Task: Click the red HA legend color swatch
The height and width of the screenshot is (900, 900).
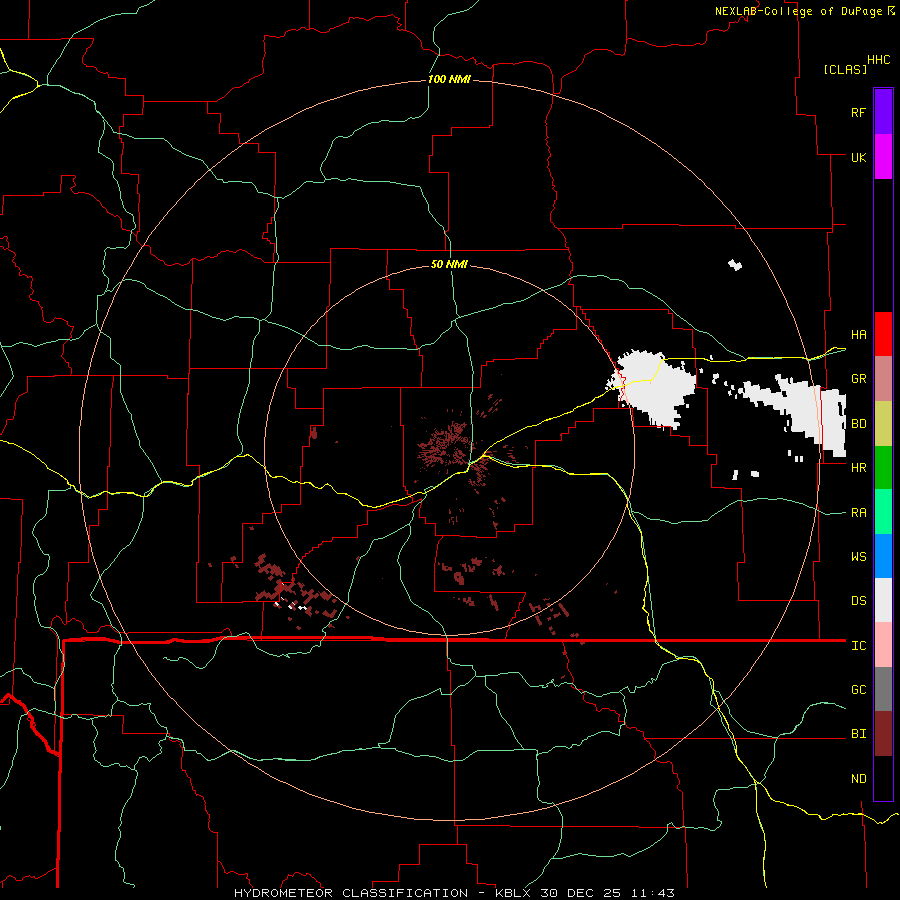Action: 883,334
